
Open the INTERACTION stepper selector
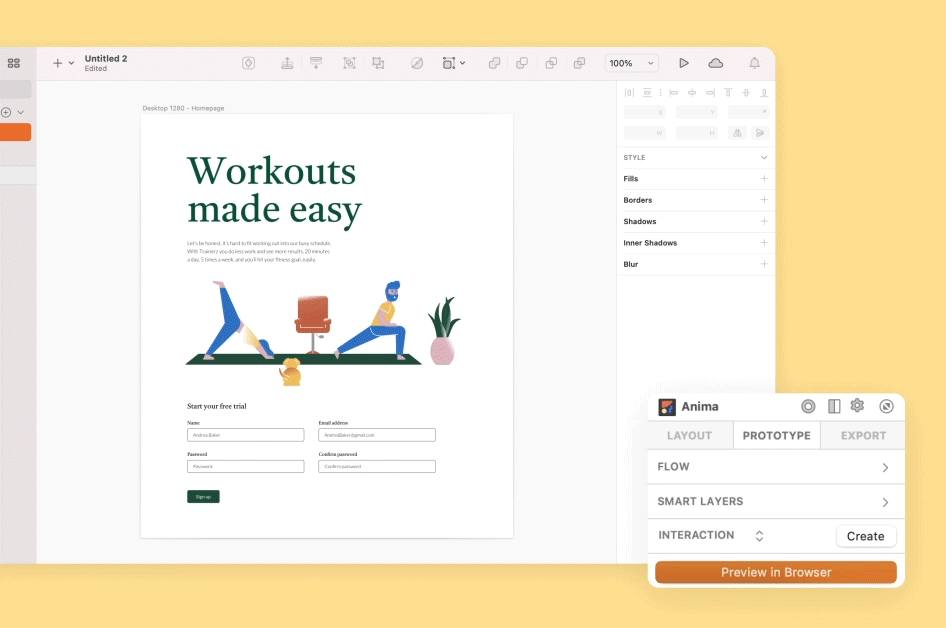point(759,536)
